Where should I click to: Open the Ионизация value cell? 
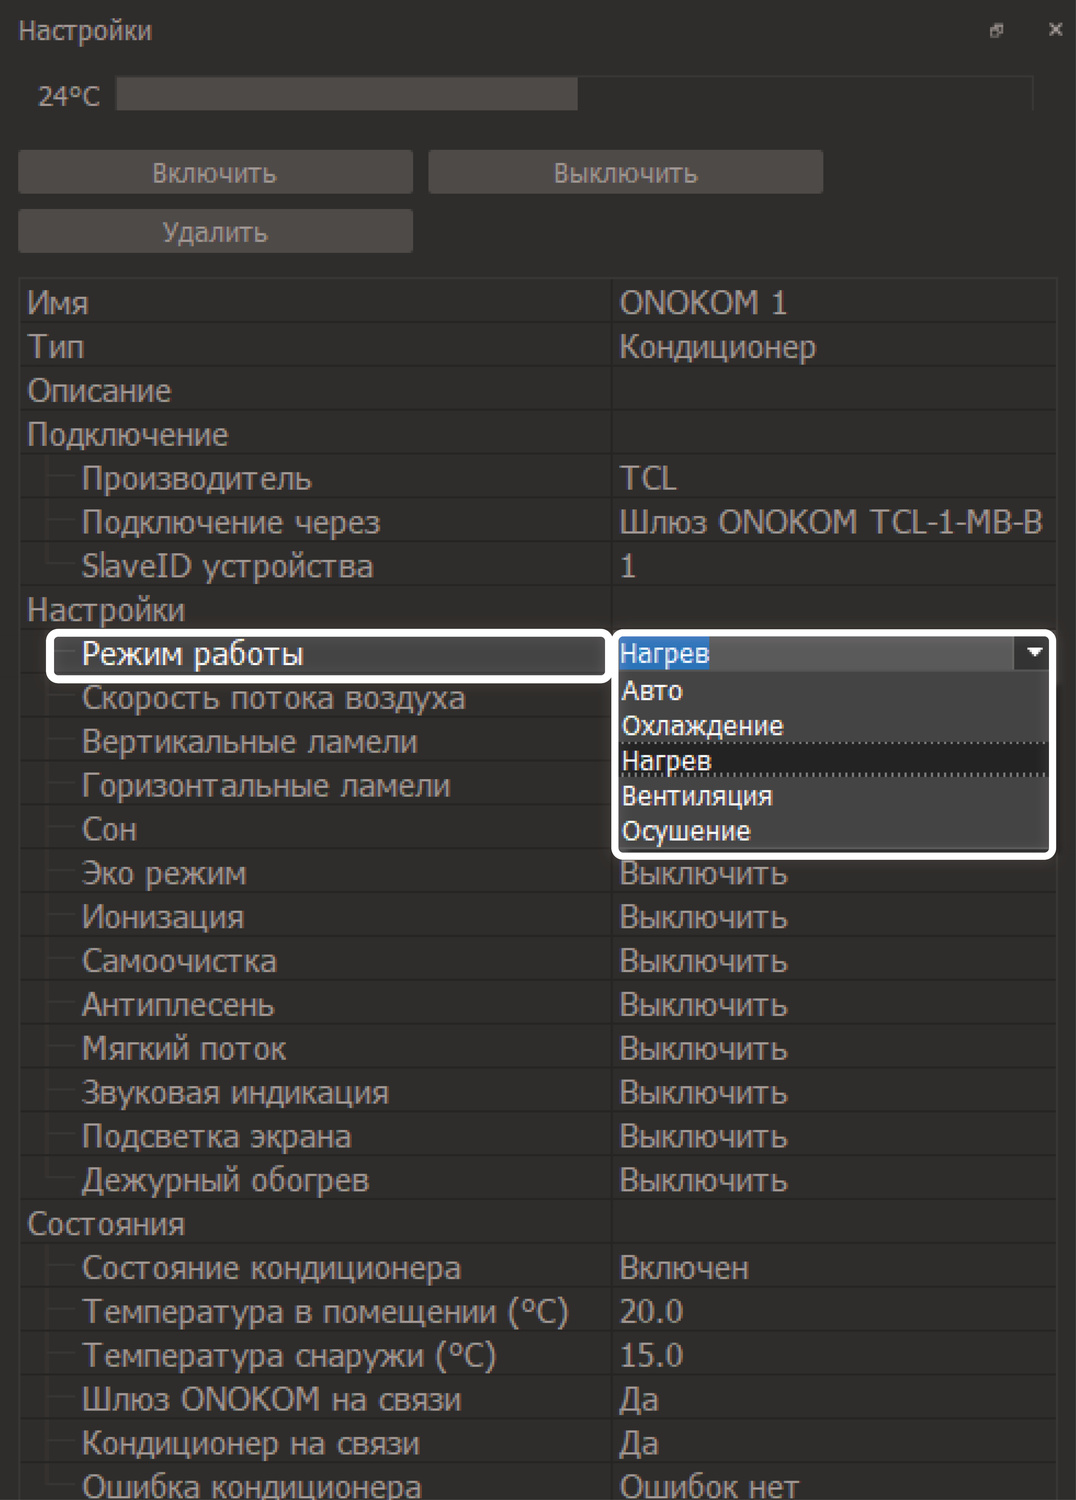pyautogui.click(x=832, y=918)
